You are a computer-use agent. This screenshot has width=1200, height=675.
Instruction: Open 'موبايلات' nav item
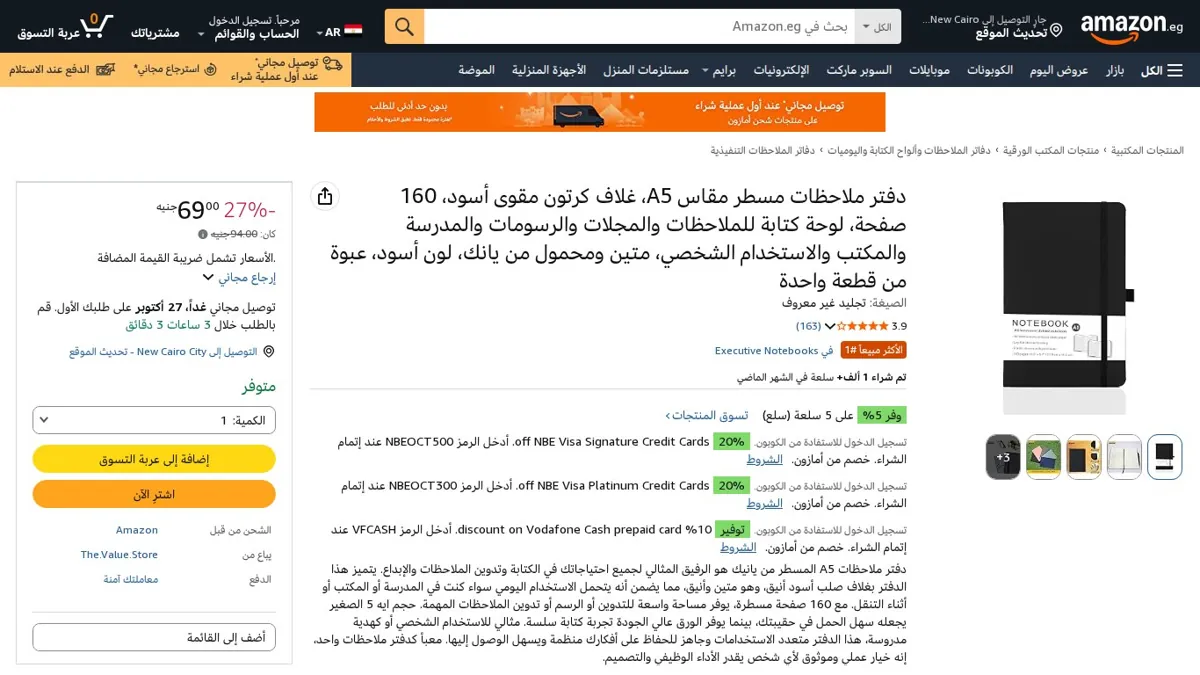click(929, 70)
